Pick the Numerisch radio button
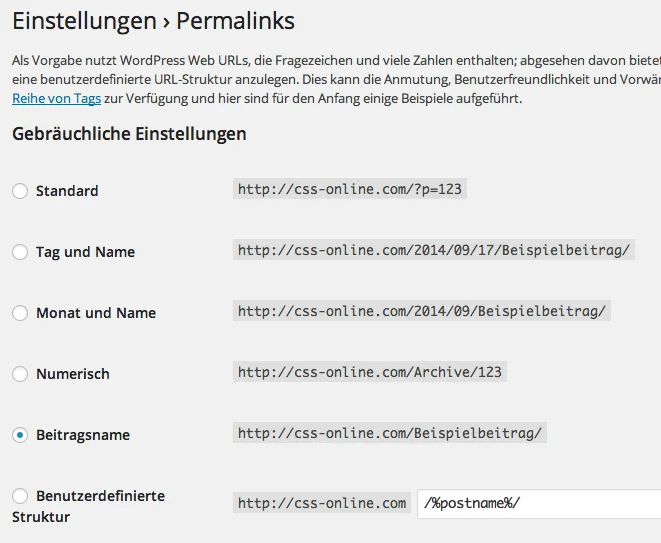 point(20,374)
